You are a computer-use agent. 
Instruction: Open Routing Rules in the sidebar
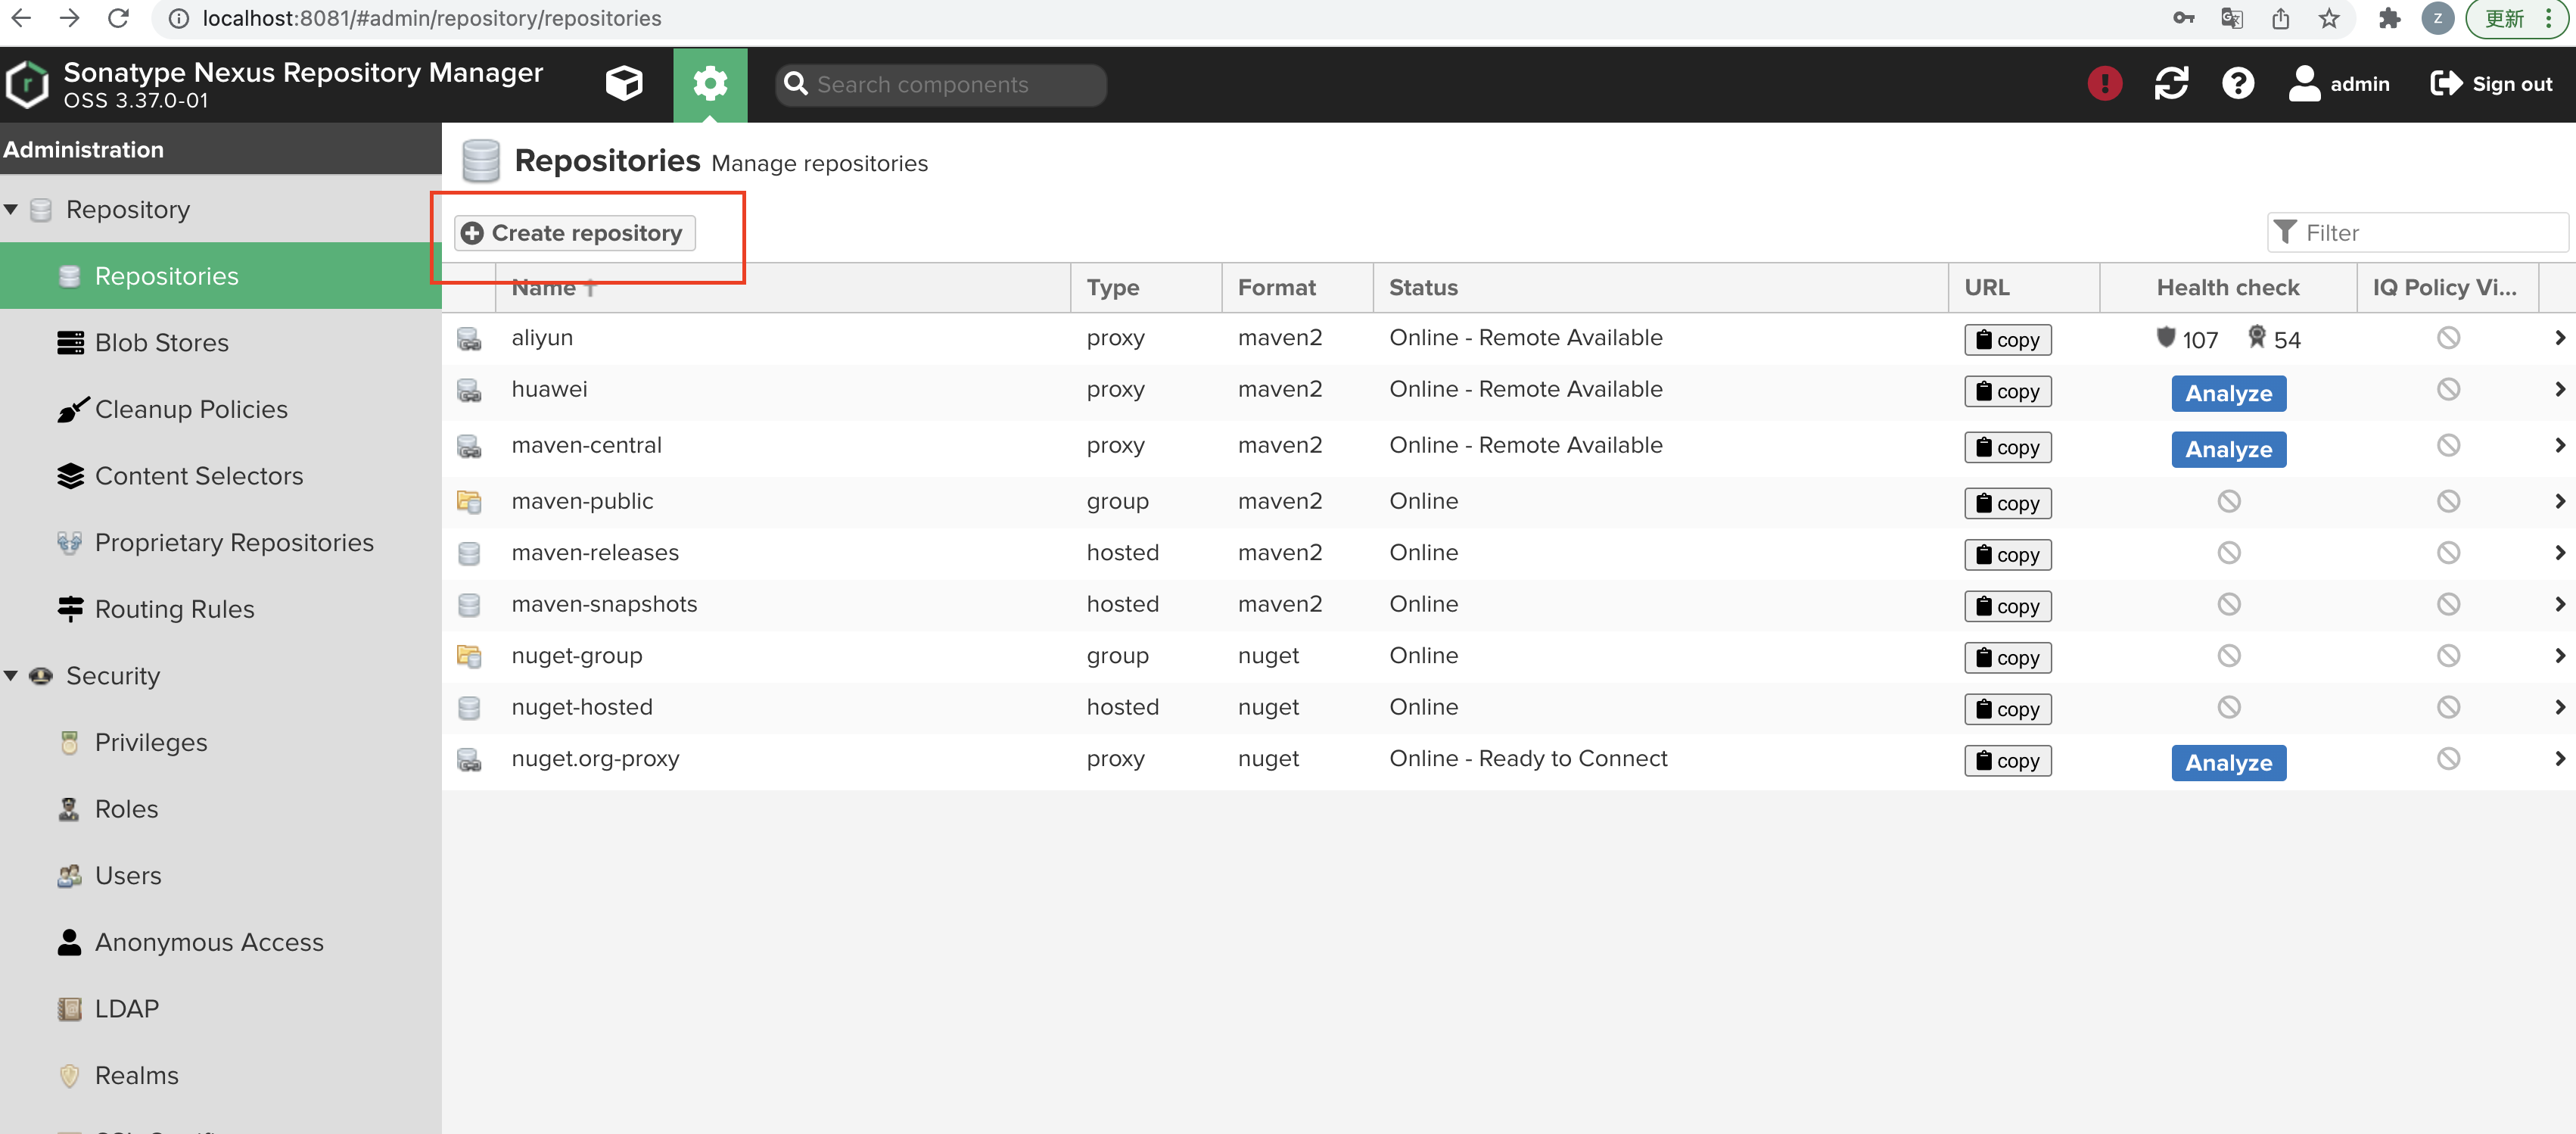pos(220,609)
